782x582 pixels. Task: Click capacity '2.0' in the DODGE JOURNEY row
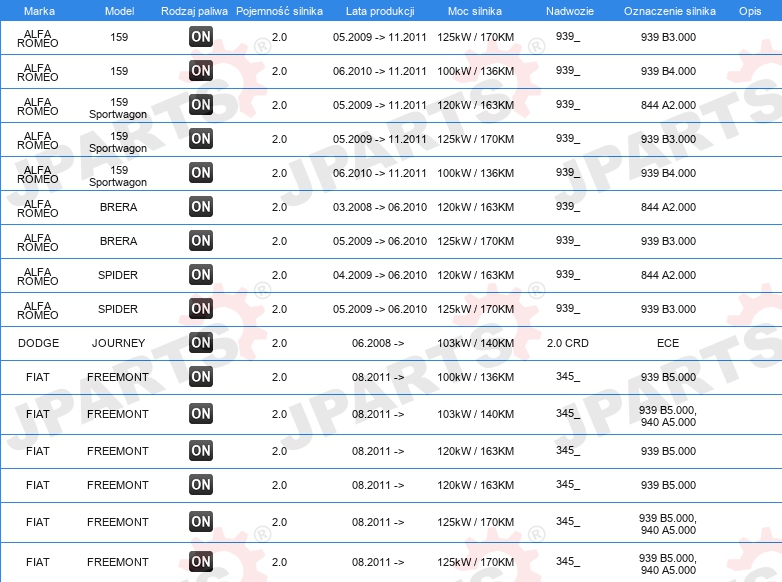pyautogui.click(x=279, y=343)
